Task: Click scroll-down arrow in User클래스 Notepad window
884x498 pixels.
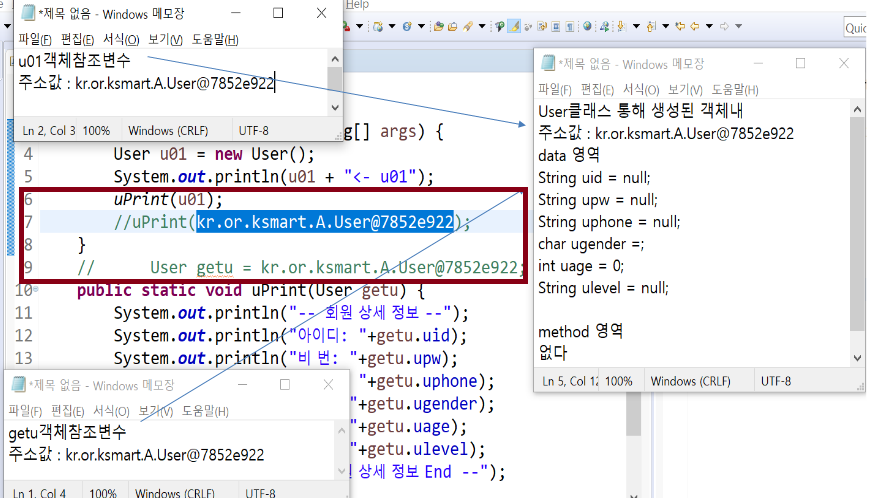Action: click(x=858, y=358)
